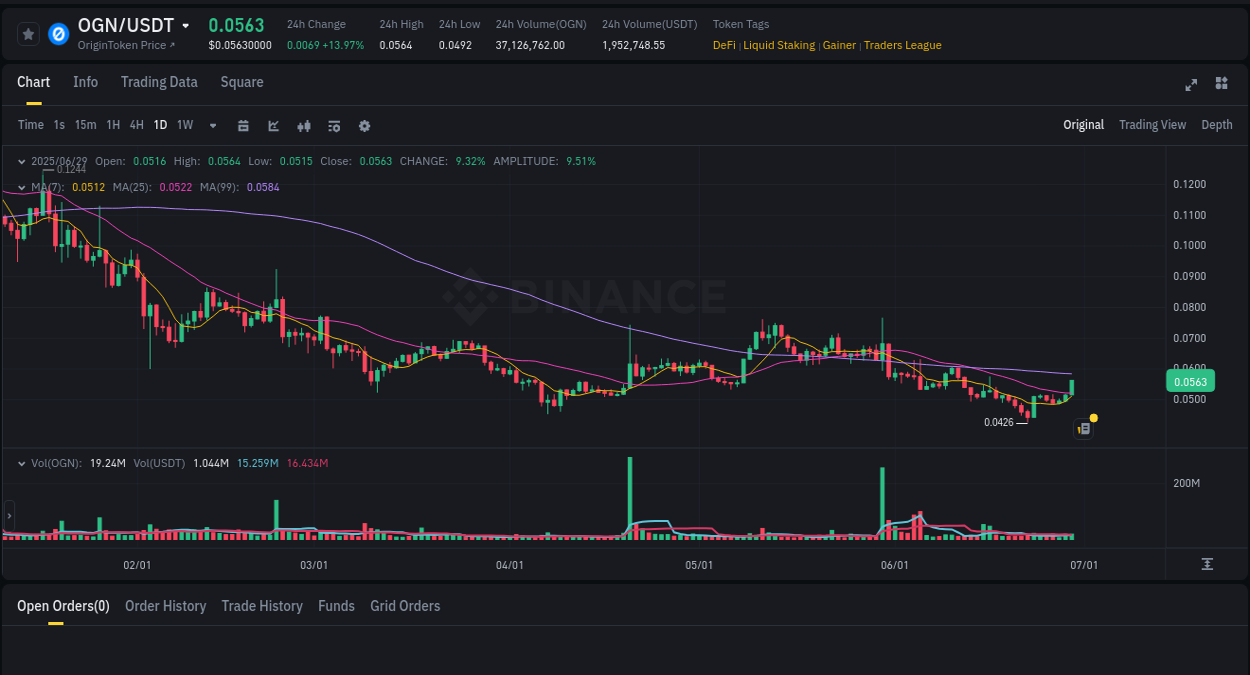This screenshot has width=1250, height=675.
Task: Open the chart display options icon
Action: [x=333, y=125]
